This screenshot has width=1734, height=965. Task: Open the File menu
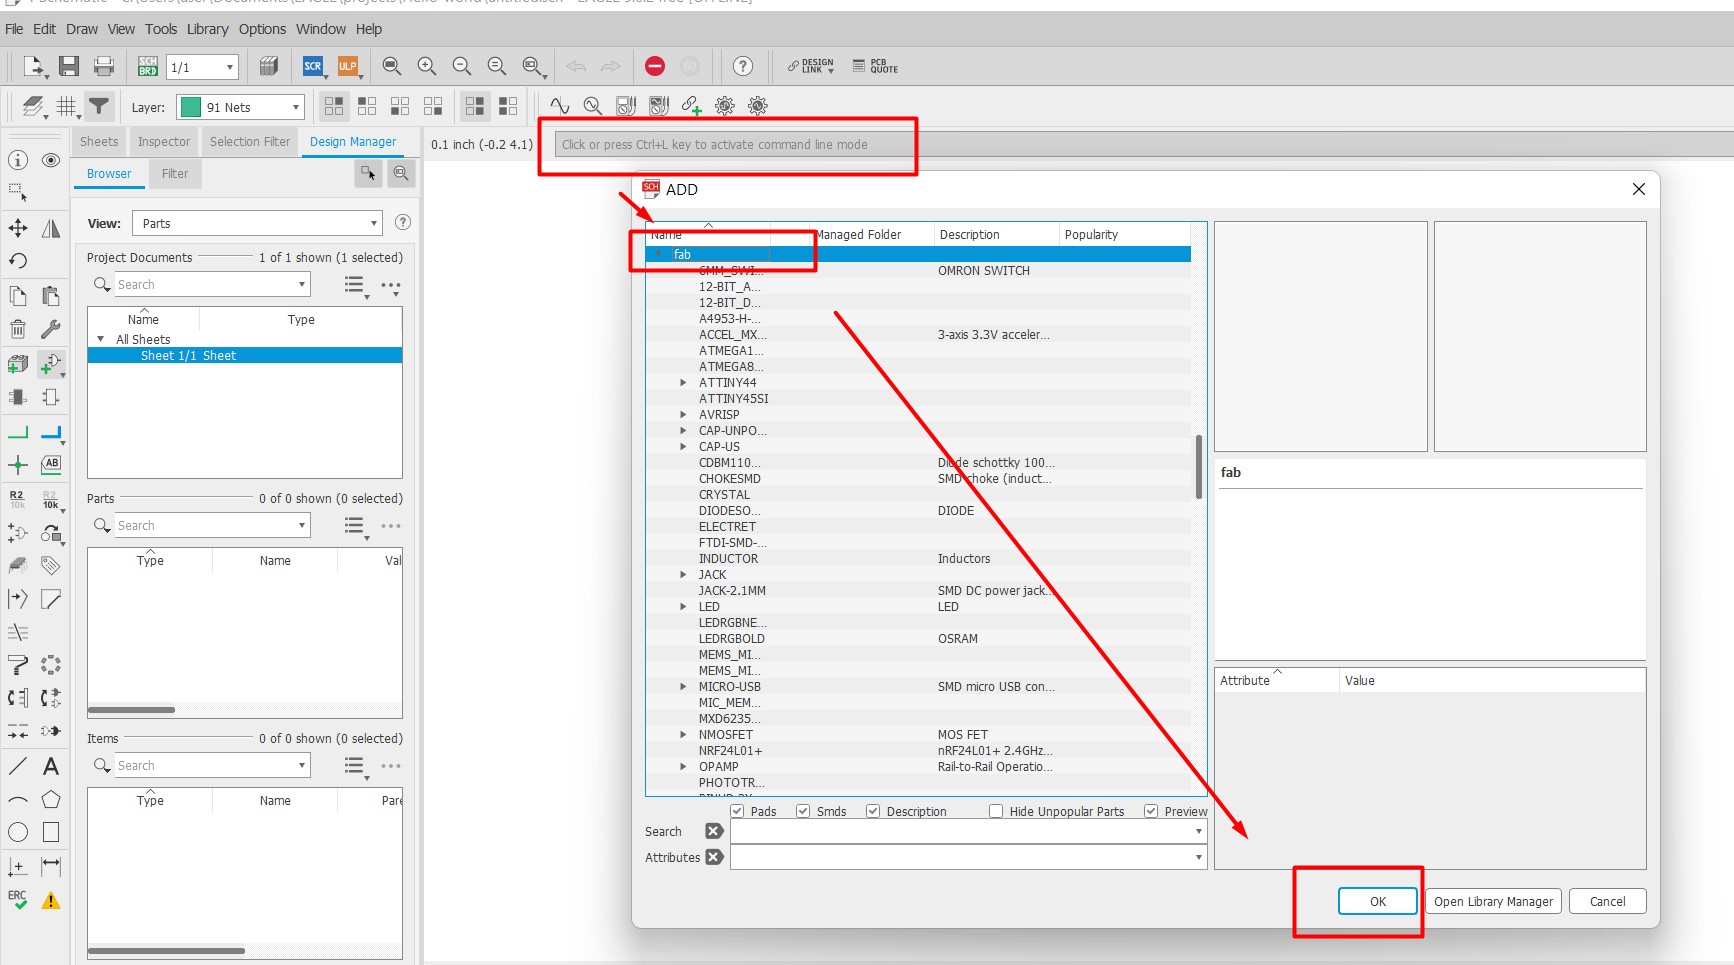14,29
